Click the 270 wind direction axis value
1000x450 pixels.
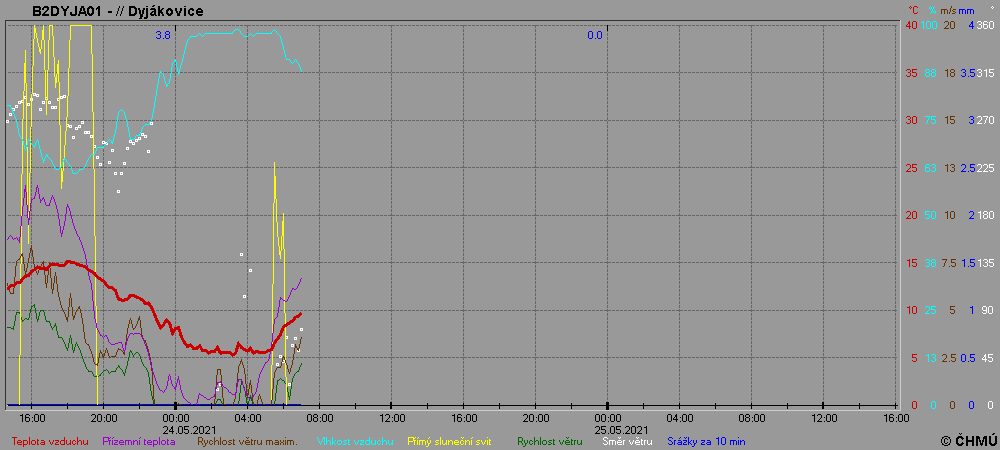click(984, 120)
